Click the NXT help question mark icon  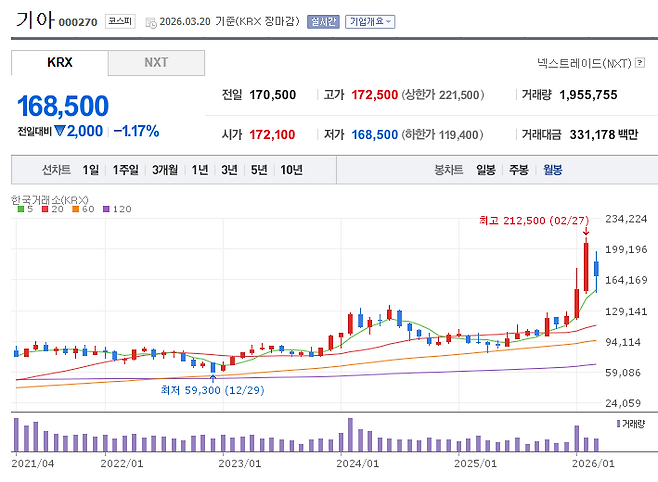click(x=638, y=63)
